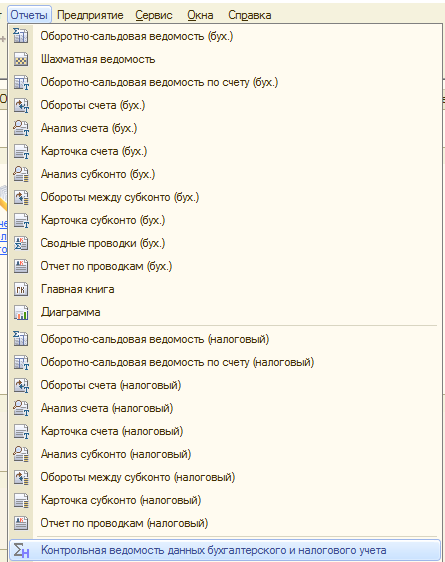The image size is (445, 562).
Task: Select Обороты между субконто (бух.)
Action: (x=225, y=197)
